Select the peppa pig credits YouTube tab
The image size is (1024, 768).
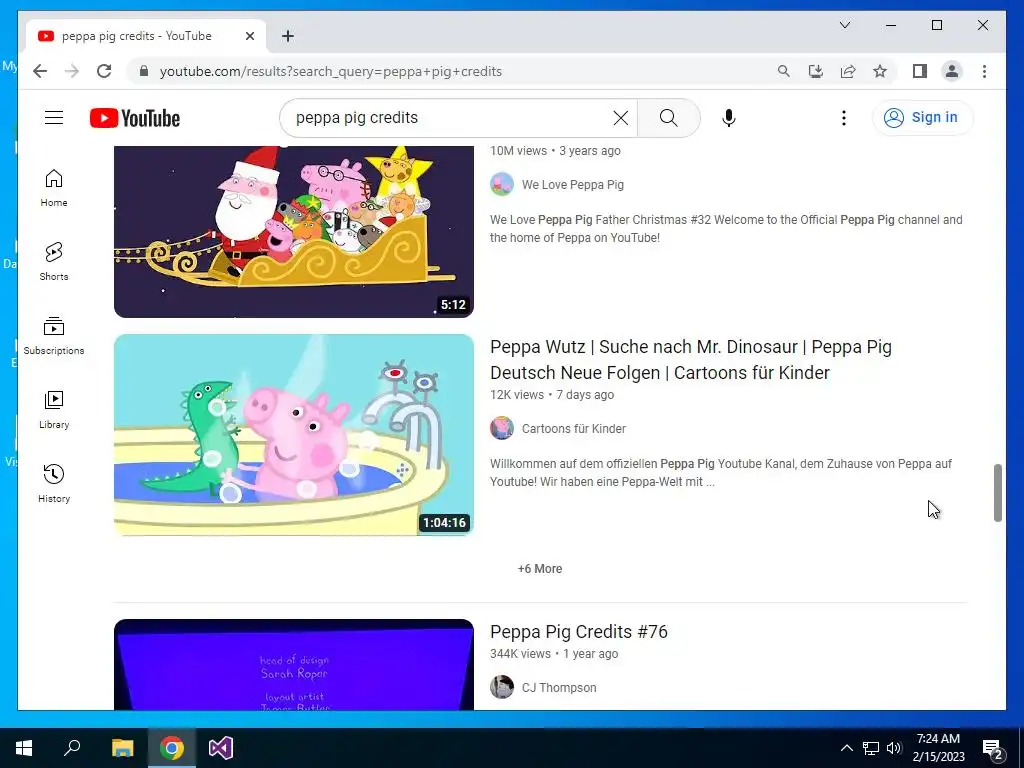(146, 36)
